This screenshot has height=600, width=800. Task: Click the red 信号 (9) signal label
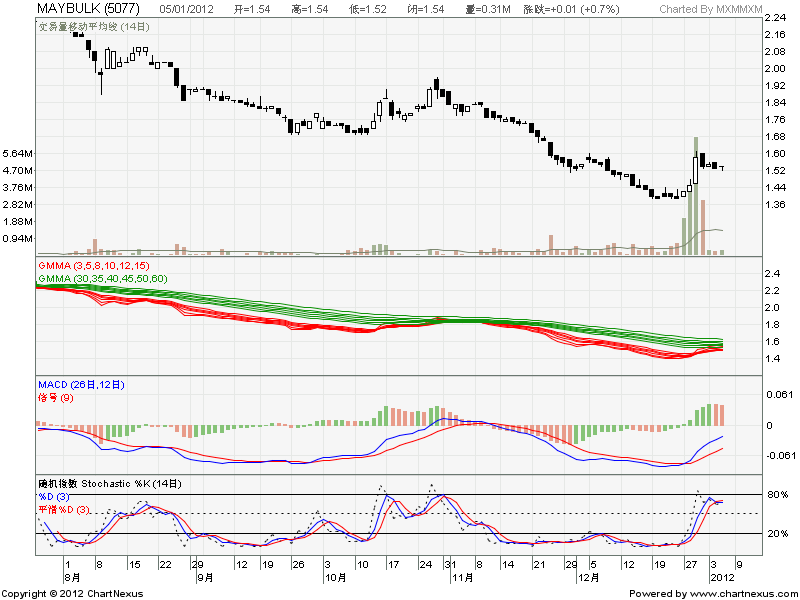(55, 399)
